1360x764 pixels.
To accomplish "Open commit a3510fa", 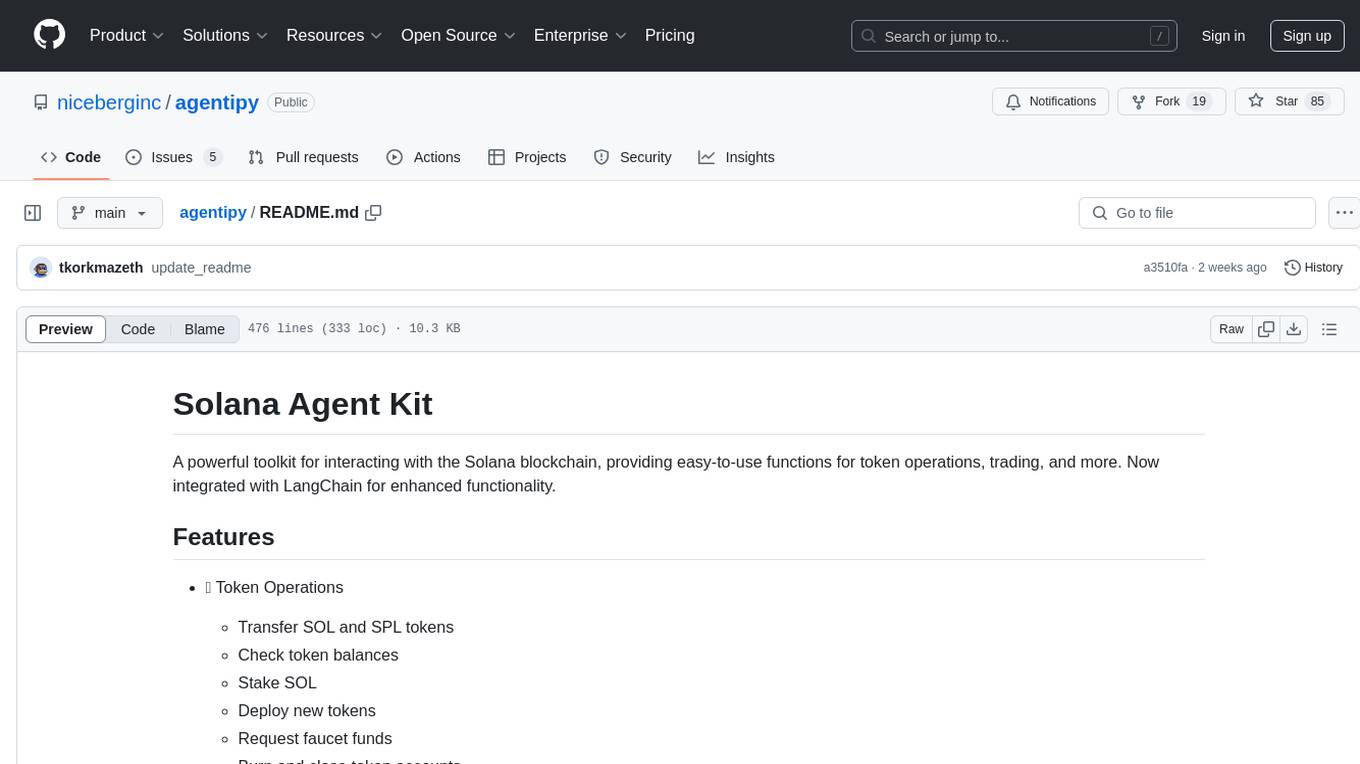I will [x=1165, y=268].
